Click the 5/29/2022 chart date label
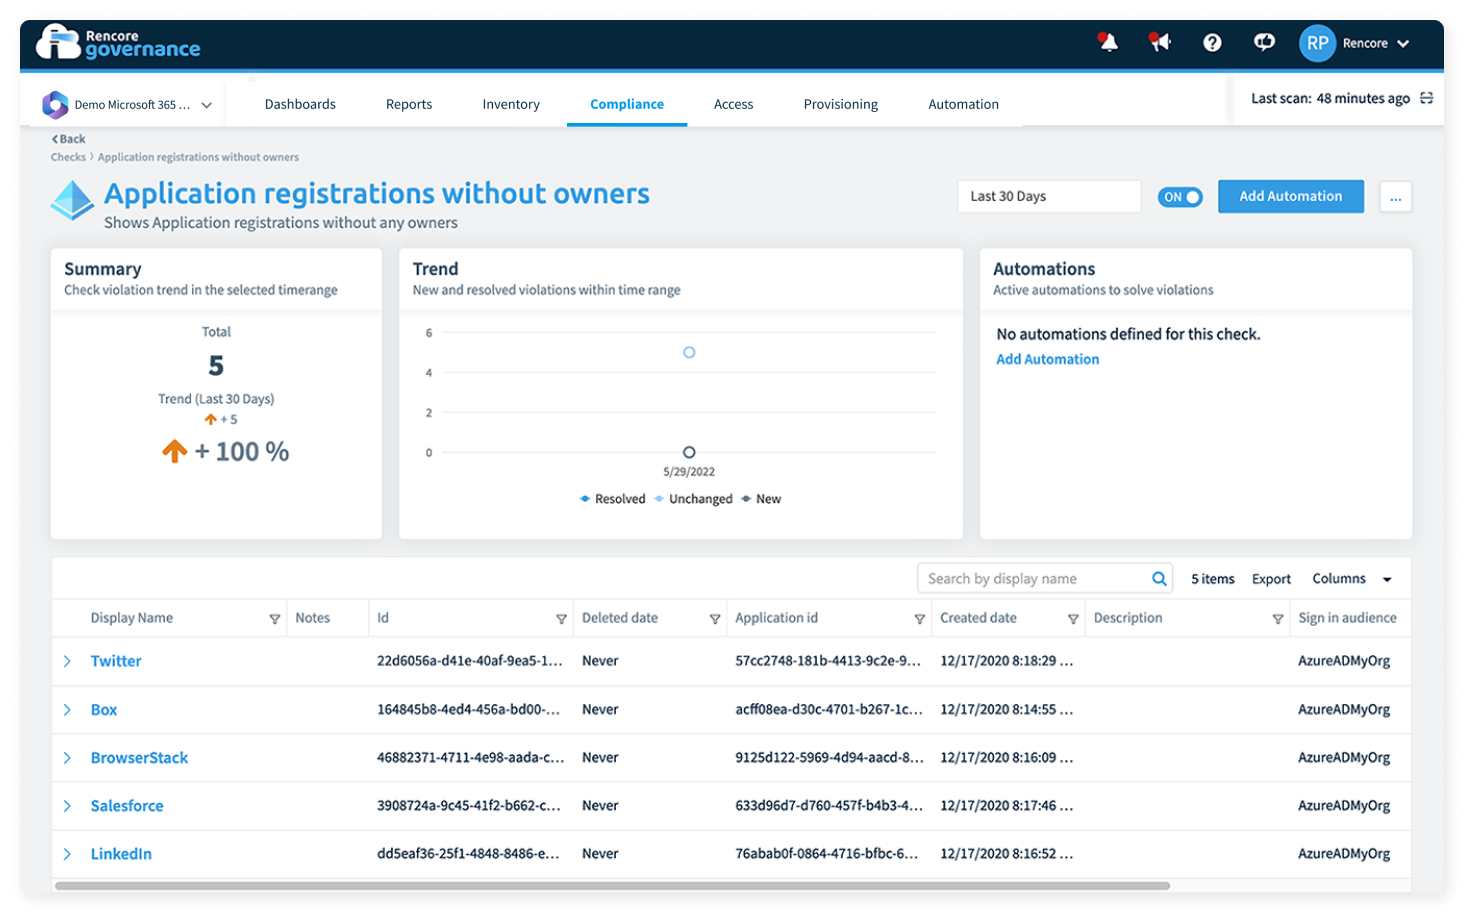 [689, 472]
